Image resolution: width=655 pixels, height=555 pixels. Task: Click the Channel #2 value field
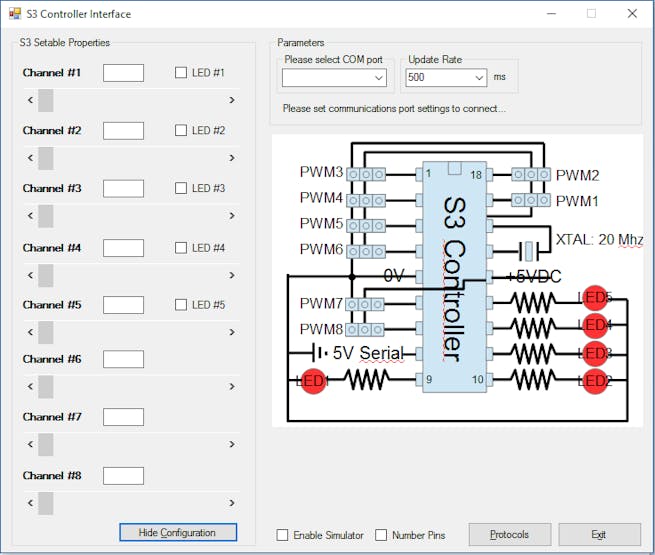[x=123, y=131]
